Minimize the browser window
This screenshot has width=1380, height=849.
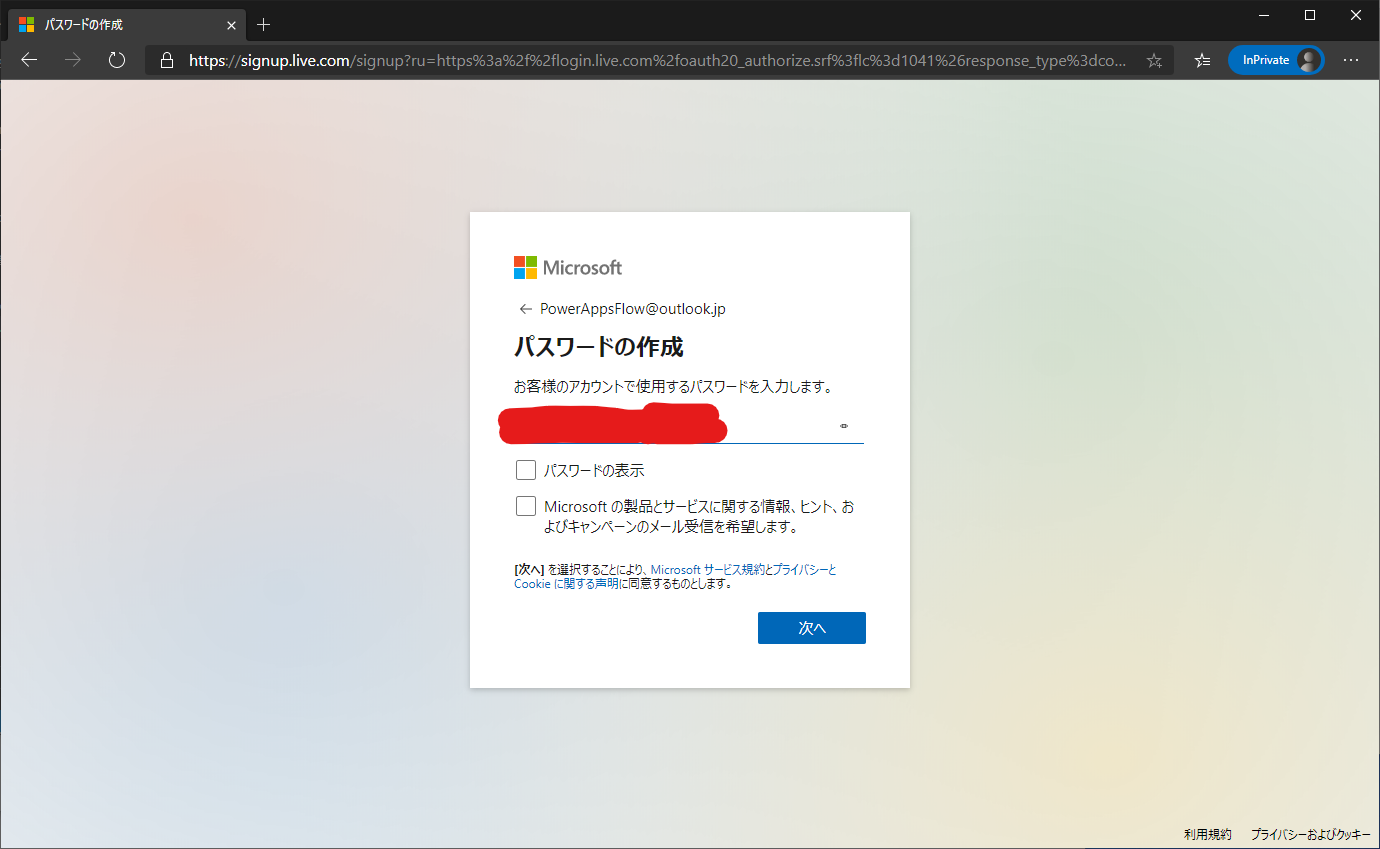(1265, 15)
